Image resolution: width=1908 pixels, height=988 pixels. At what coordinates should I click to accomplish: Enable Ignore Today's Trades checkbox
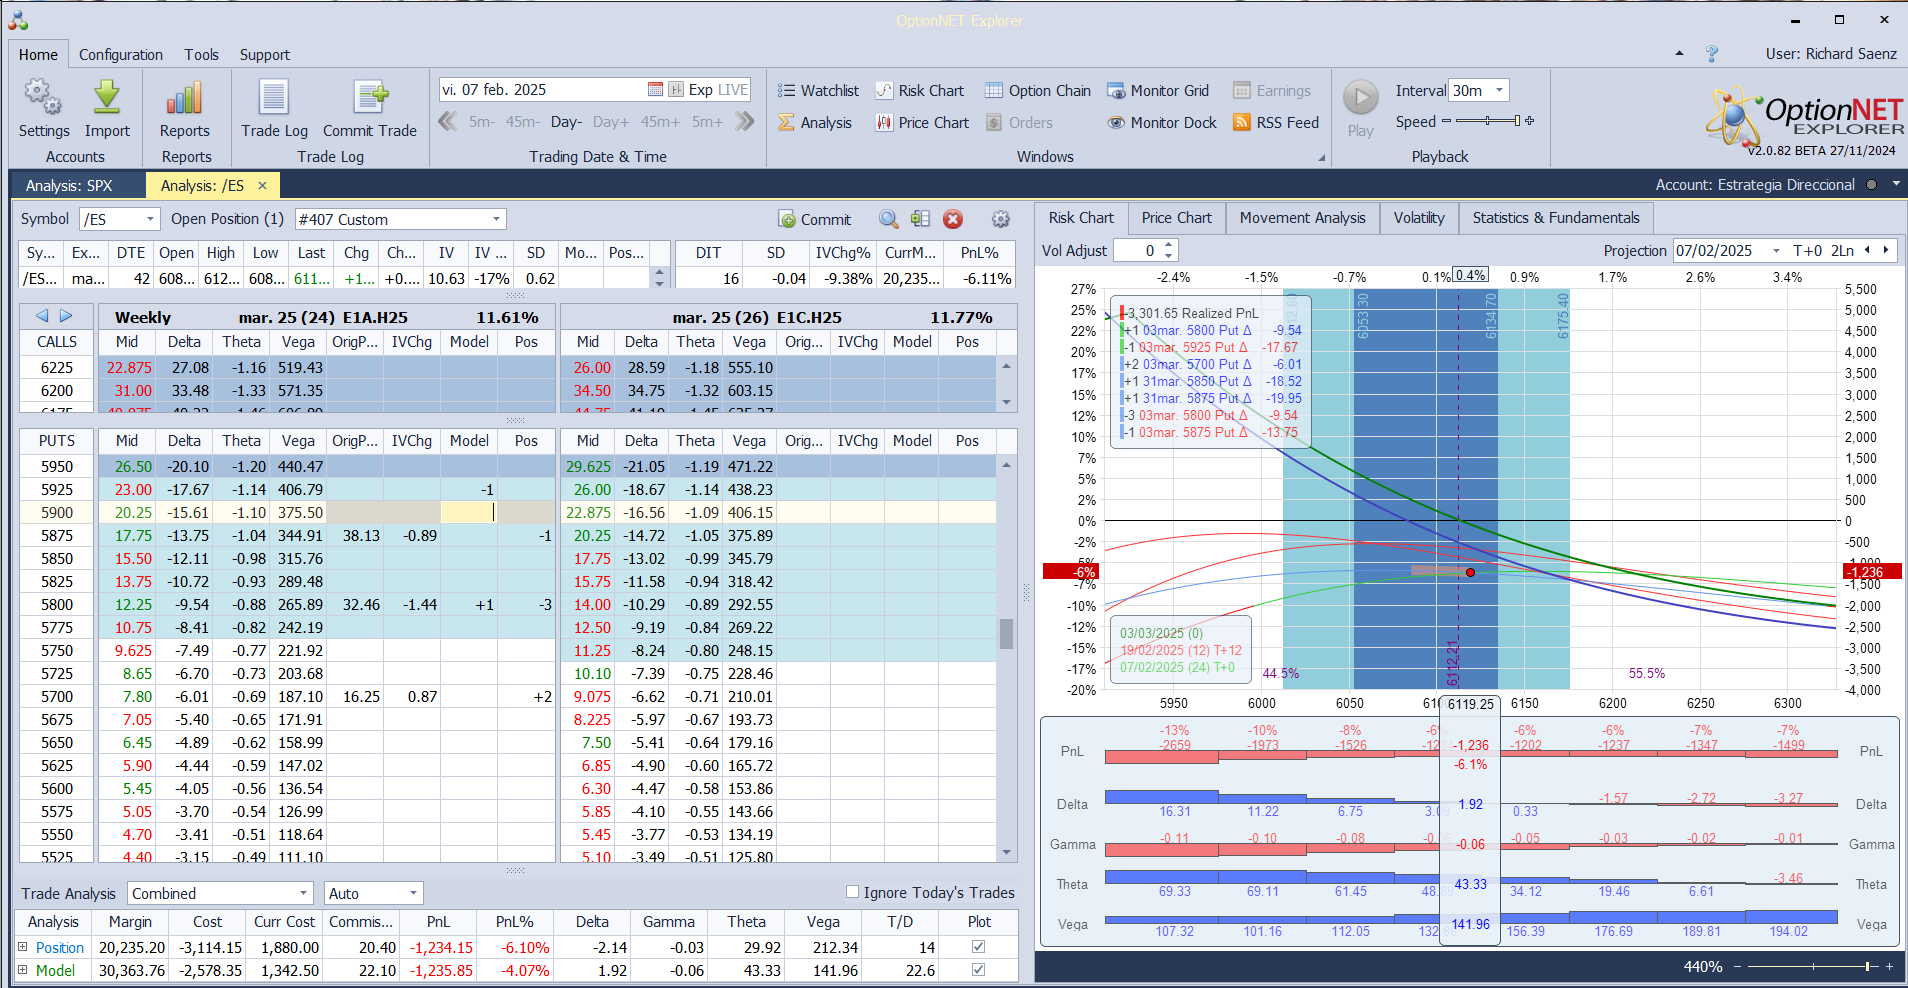[853, 892]
